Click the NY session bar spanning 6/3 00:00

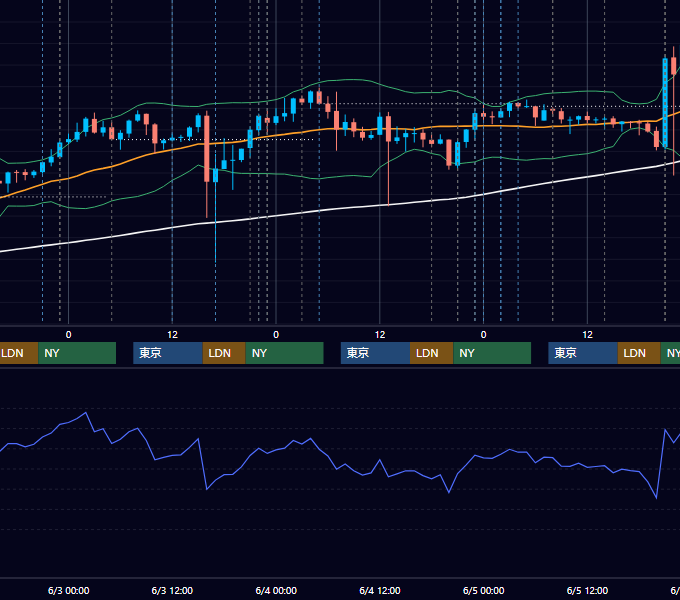[x=77, y=353]
